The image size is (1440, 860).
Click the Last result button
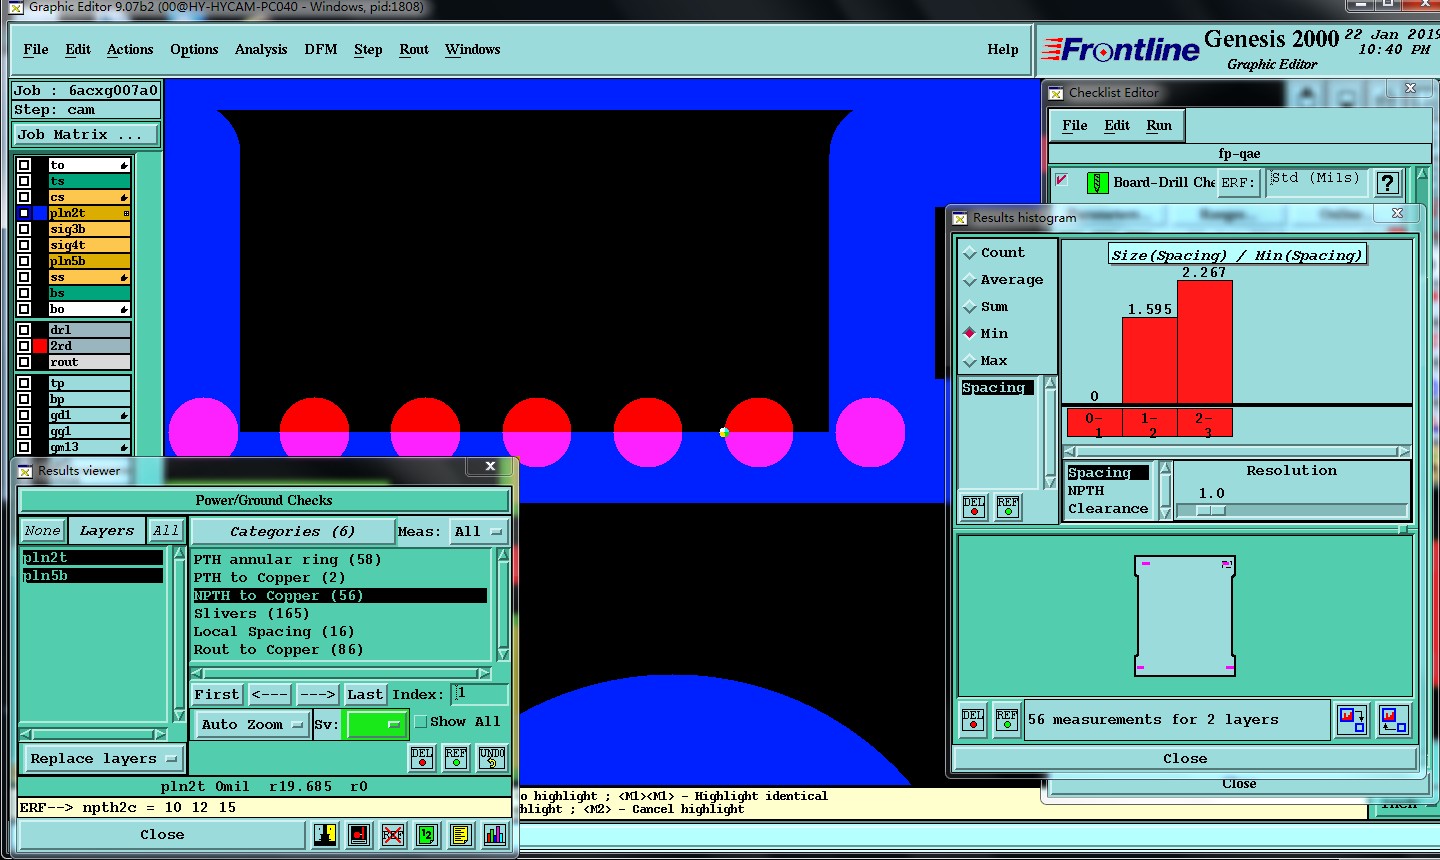[x=365, y=695]
